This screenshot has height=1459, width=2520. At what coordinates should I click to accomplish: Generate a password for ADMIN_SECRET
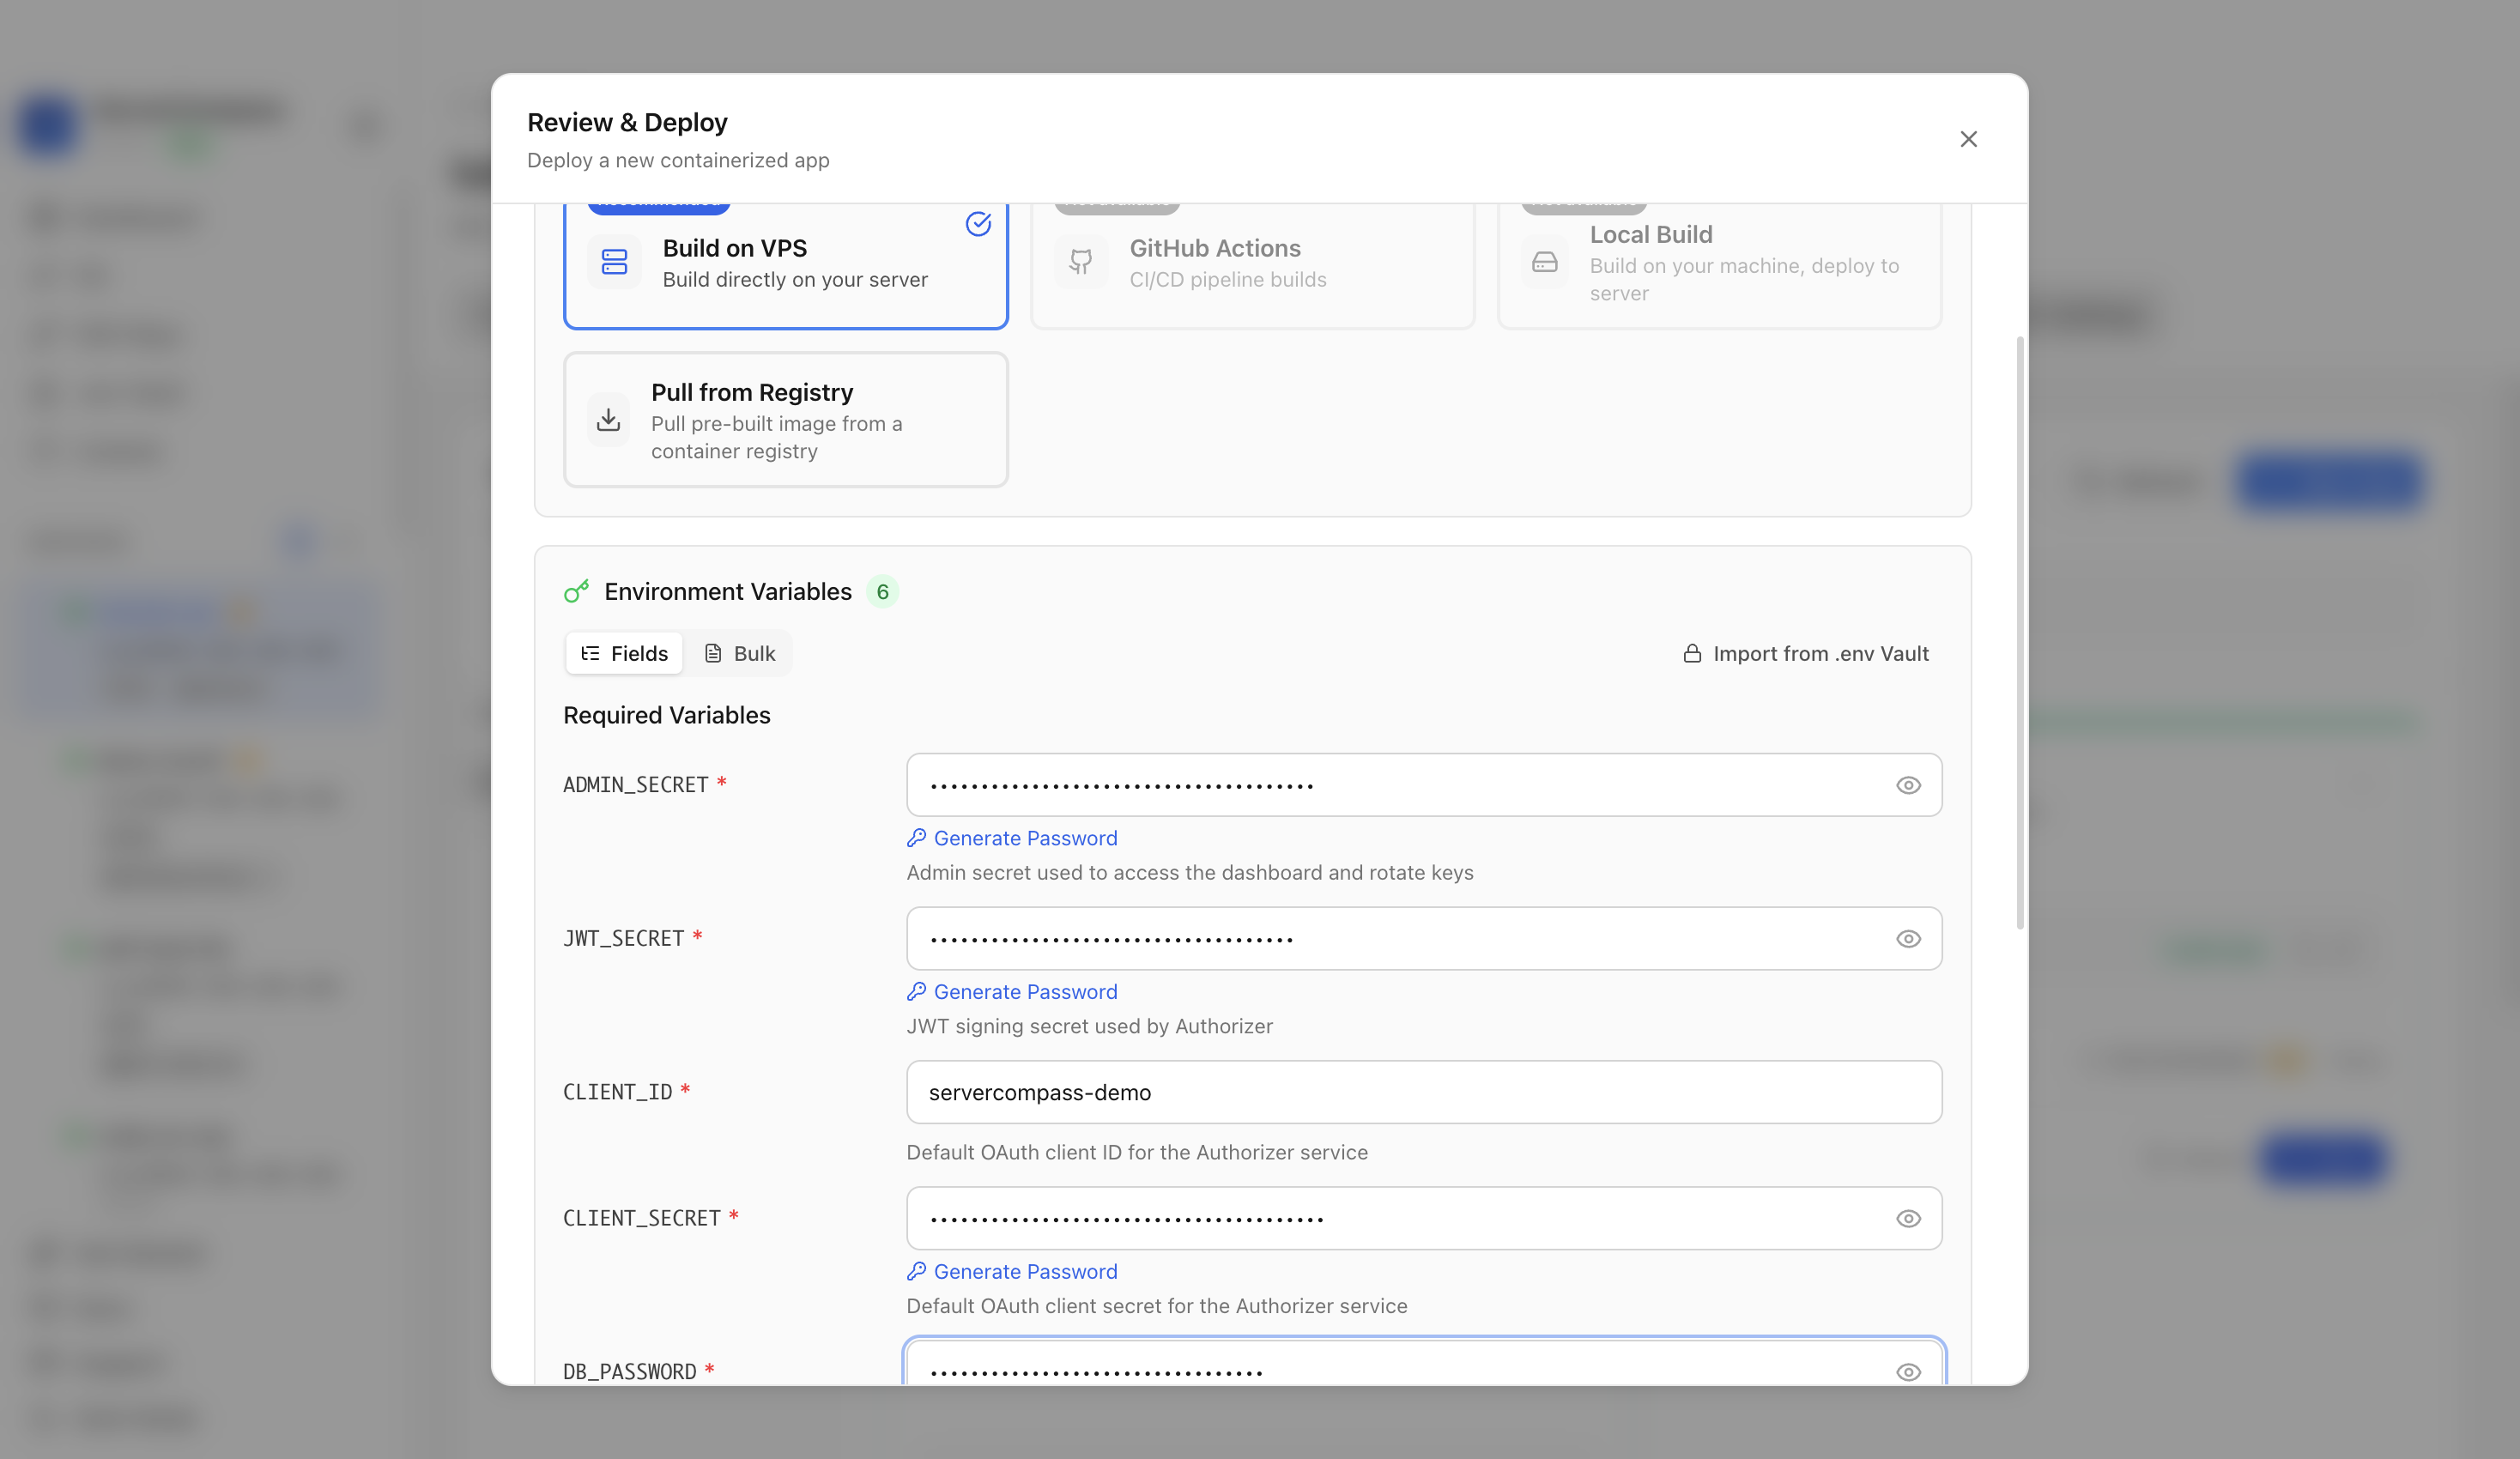point(1012,838)
